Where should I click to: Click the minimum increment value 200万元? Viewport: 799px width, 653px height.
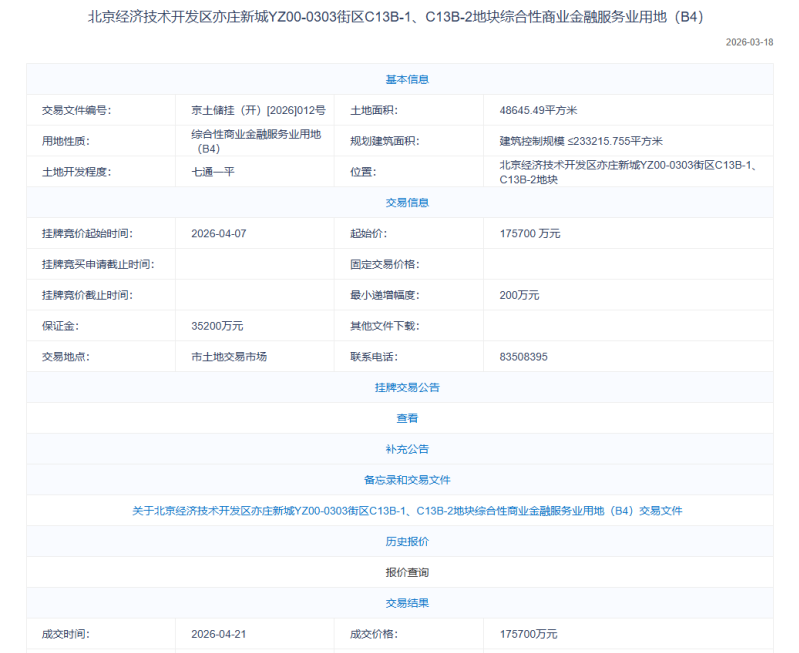click(519, 295)
